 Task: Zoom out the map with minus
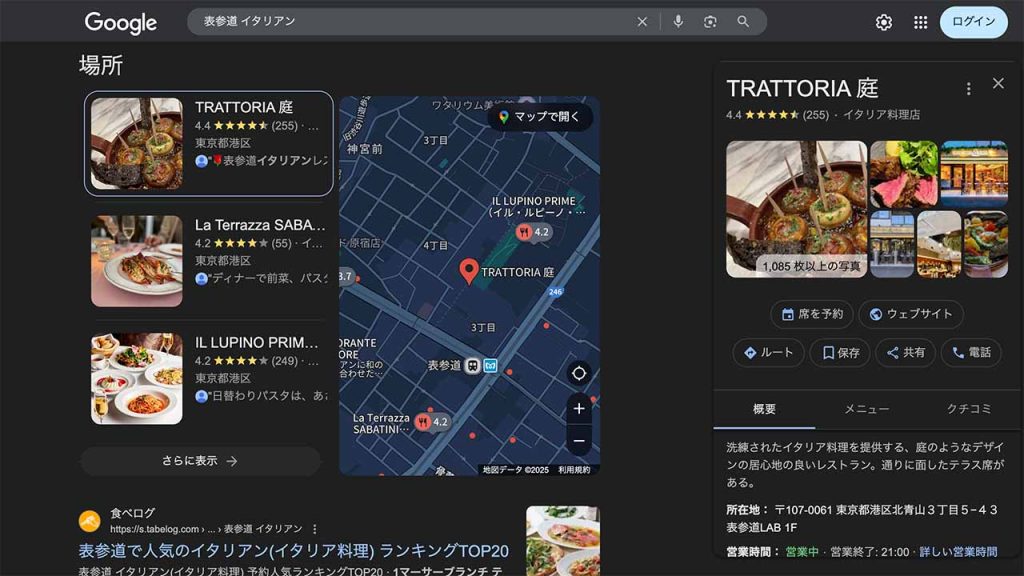click(579, 441)
